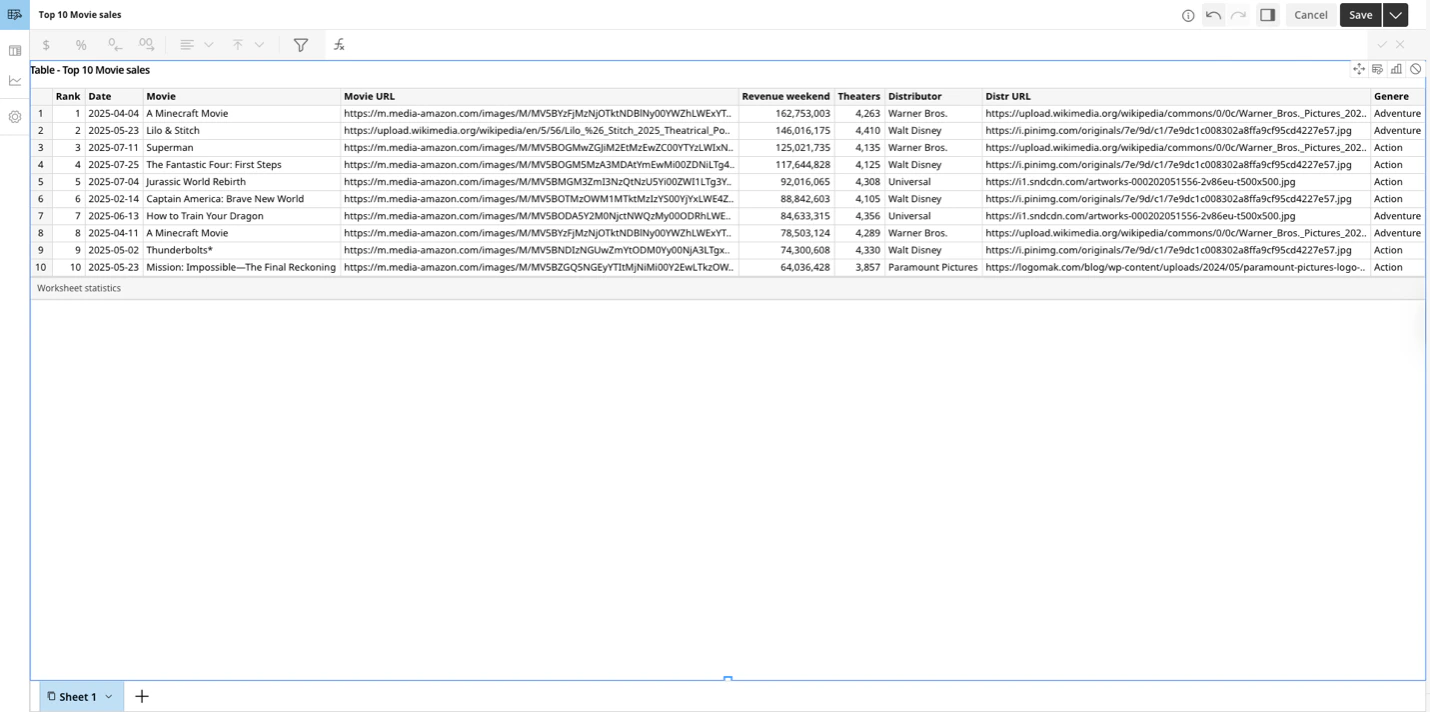Open the line chart sidebar icon
The width and height of the screenshot is (1430, 715).
point(14,81)
